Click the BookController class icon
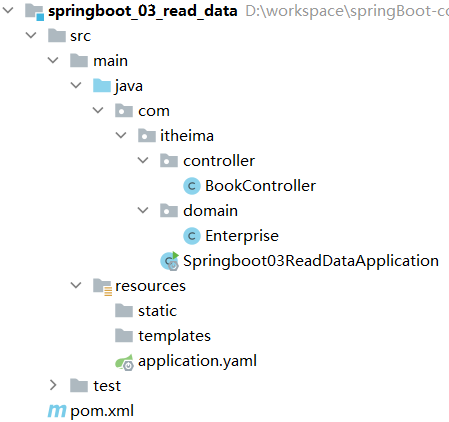This screenshot has width=449, height=422. pyautogui.click(x=192, y=186)
